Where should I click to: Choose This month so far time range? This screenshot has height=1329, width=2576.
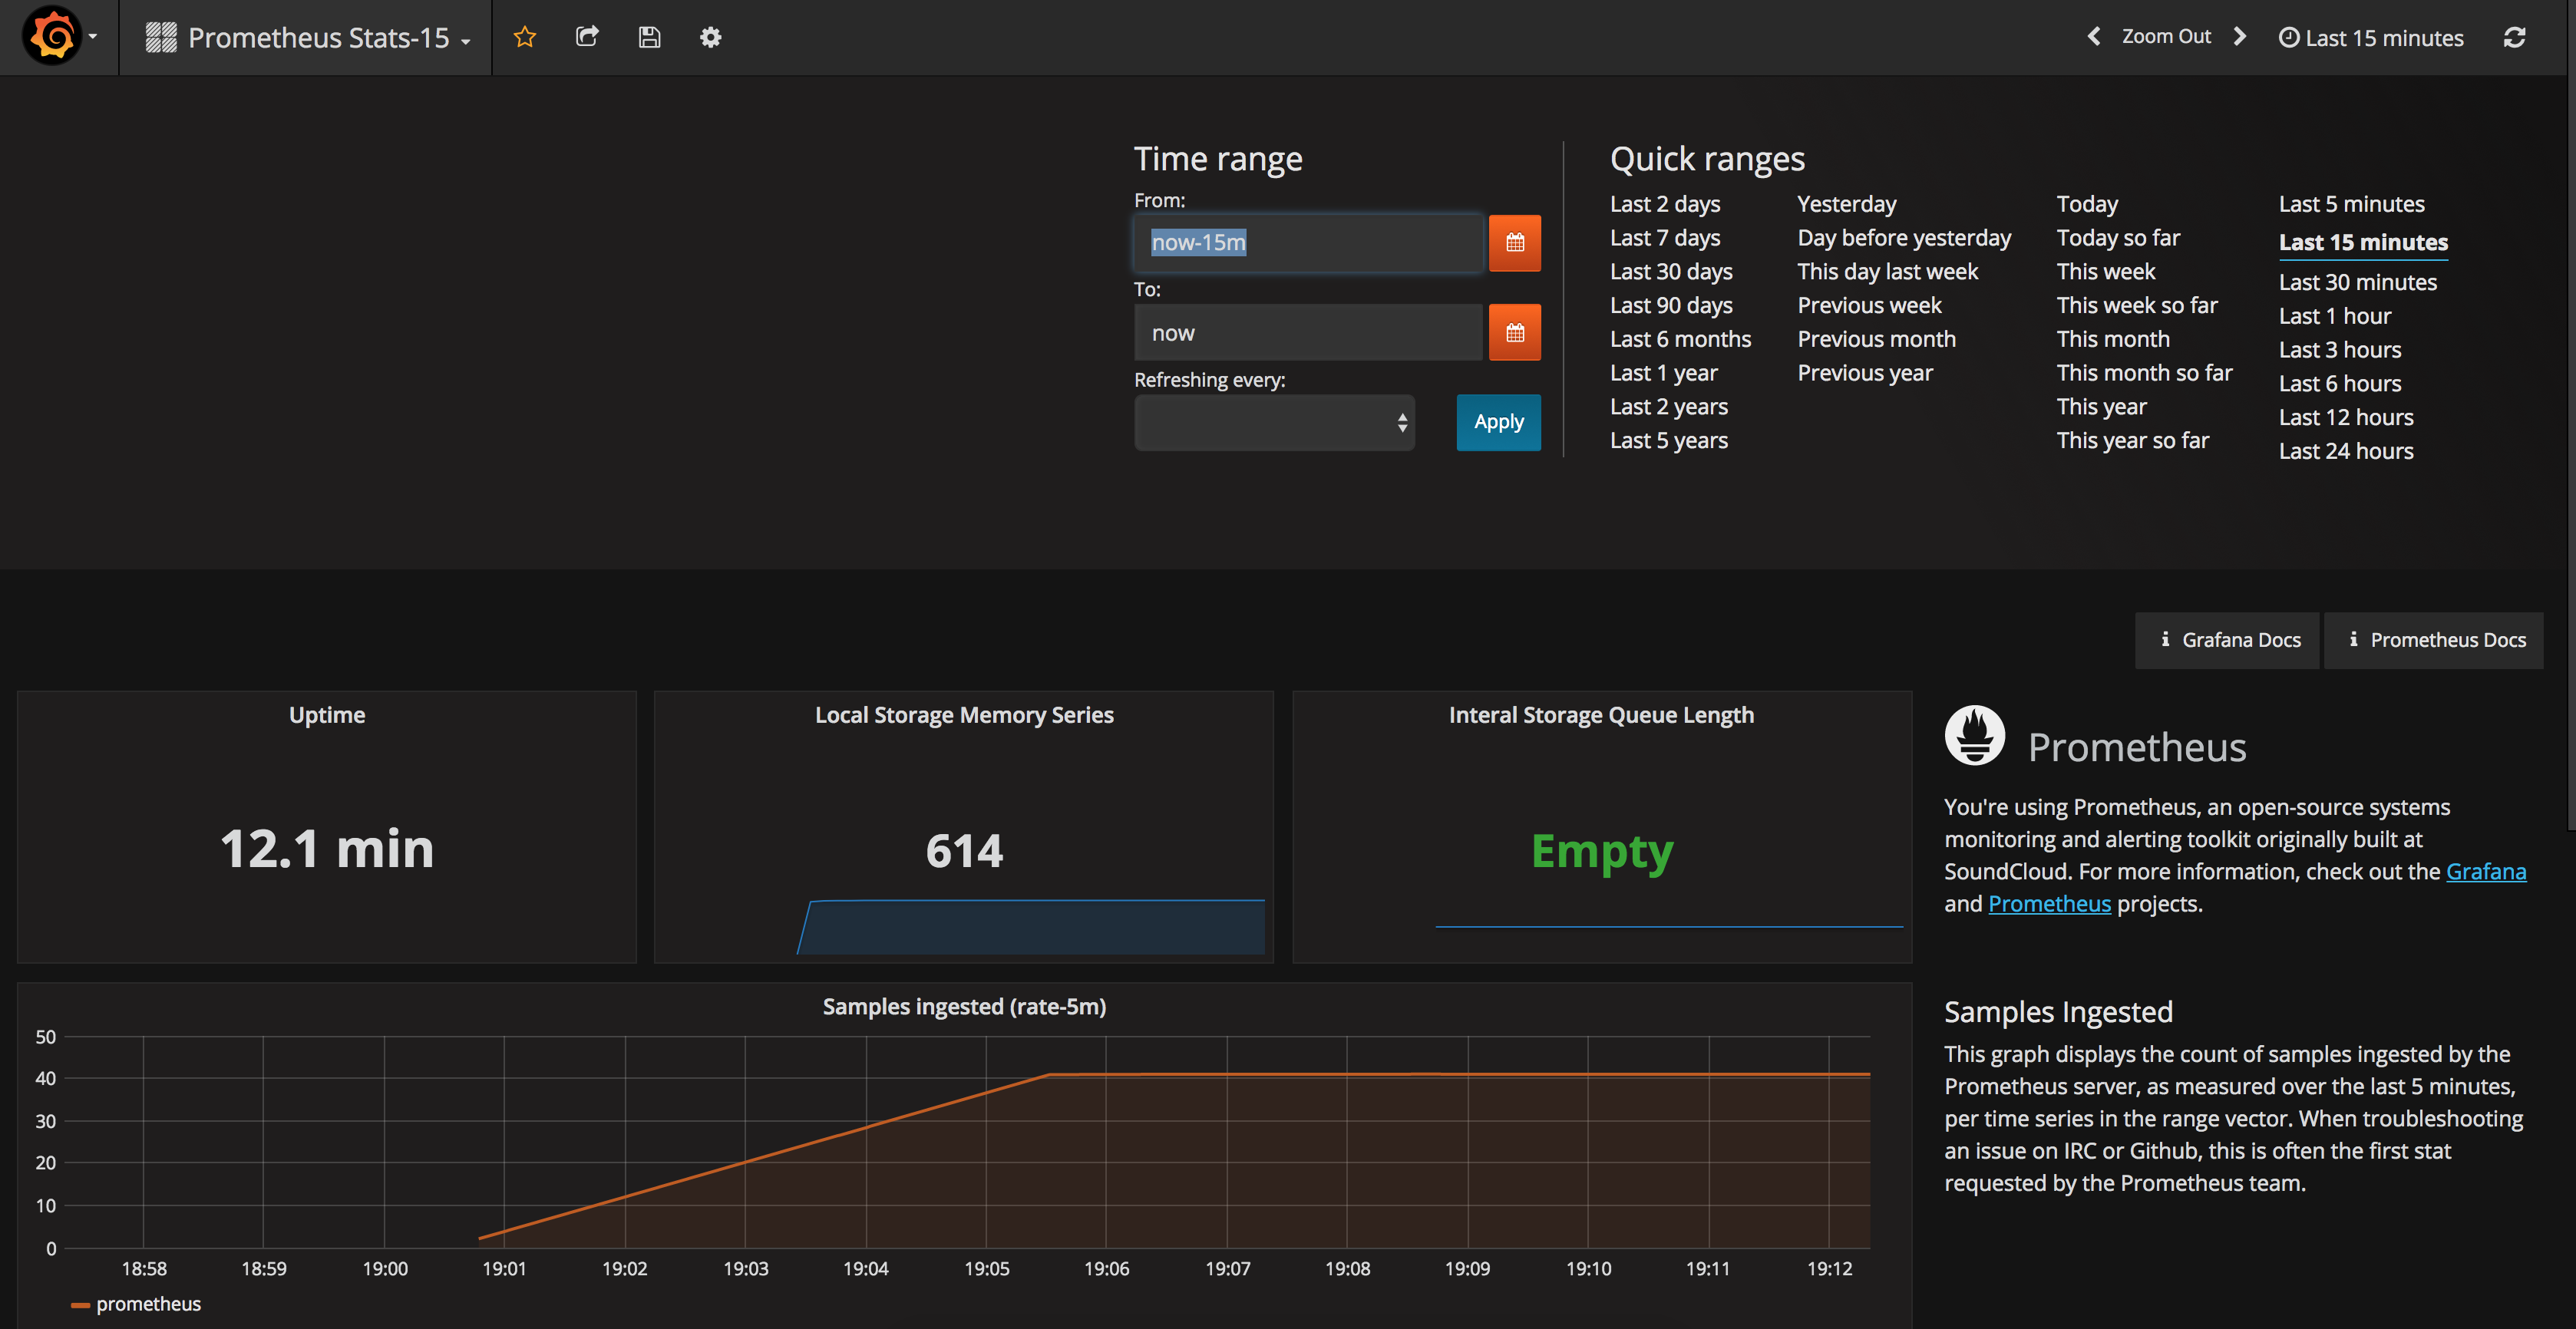[2144, 372]
